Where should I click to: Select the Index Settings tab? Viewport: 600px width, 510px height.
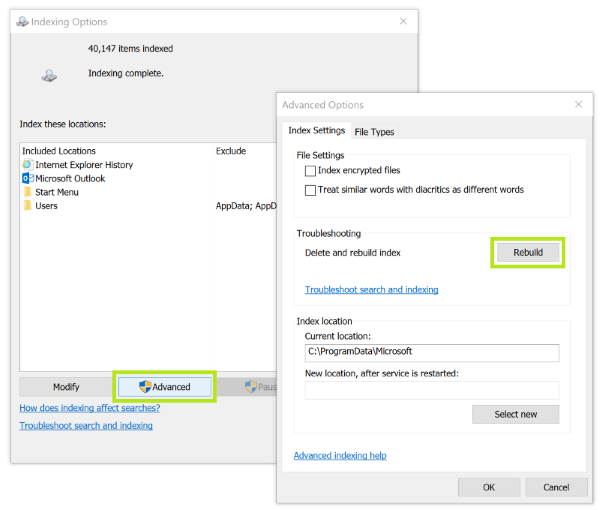tap(316, 131)
